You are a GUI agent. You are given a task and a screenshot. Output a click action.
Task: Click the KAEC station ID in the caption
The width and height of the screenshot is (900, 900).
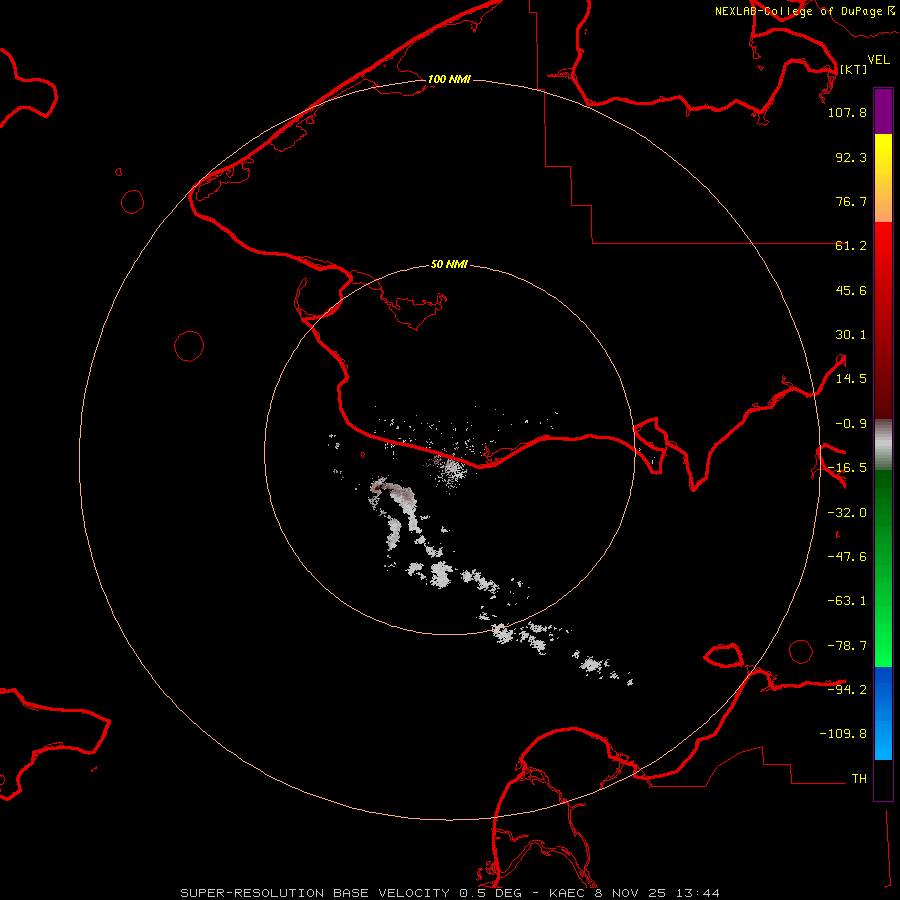(x=567, y=893)
